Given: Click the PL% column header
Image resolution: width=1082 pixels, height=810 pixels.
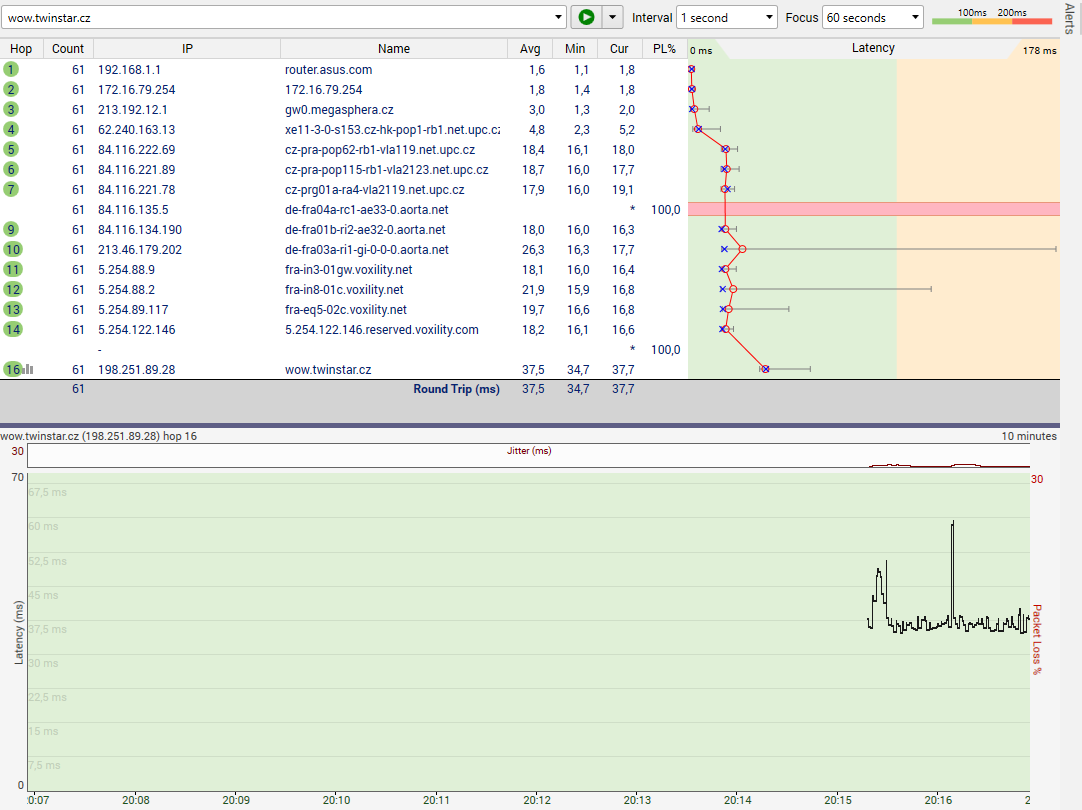Looking at the screenshot, I should click(664, 49).
